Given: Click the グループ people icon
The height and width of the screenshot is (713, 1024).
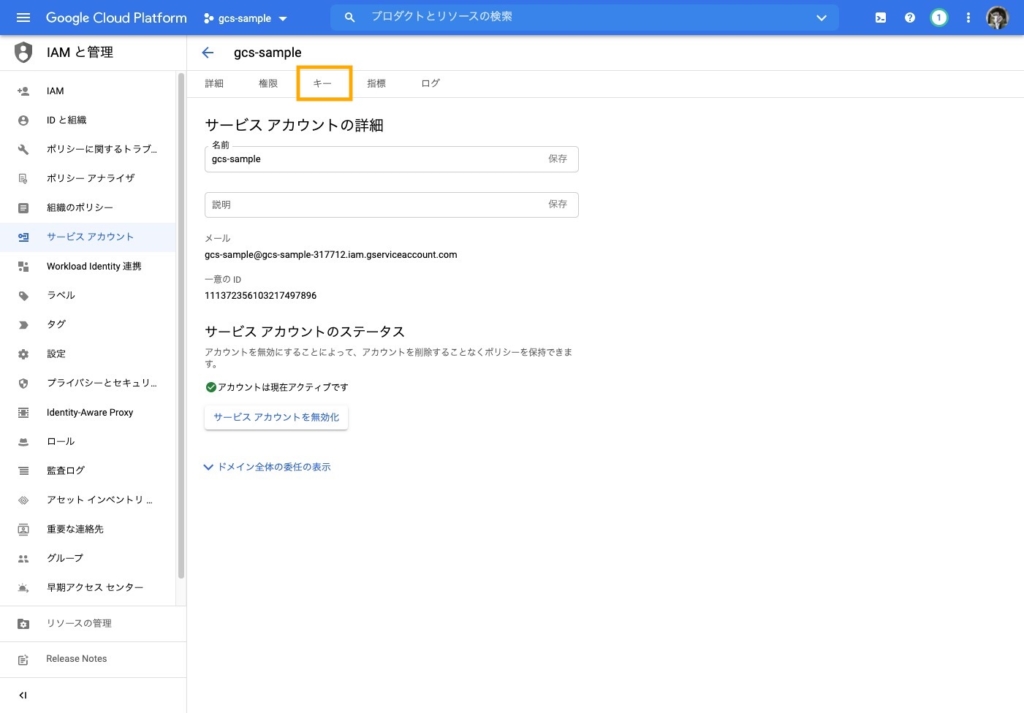Looking at the screenshot, I should coord(23,558).
